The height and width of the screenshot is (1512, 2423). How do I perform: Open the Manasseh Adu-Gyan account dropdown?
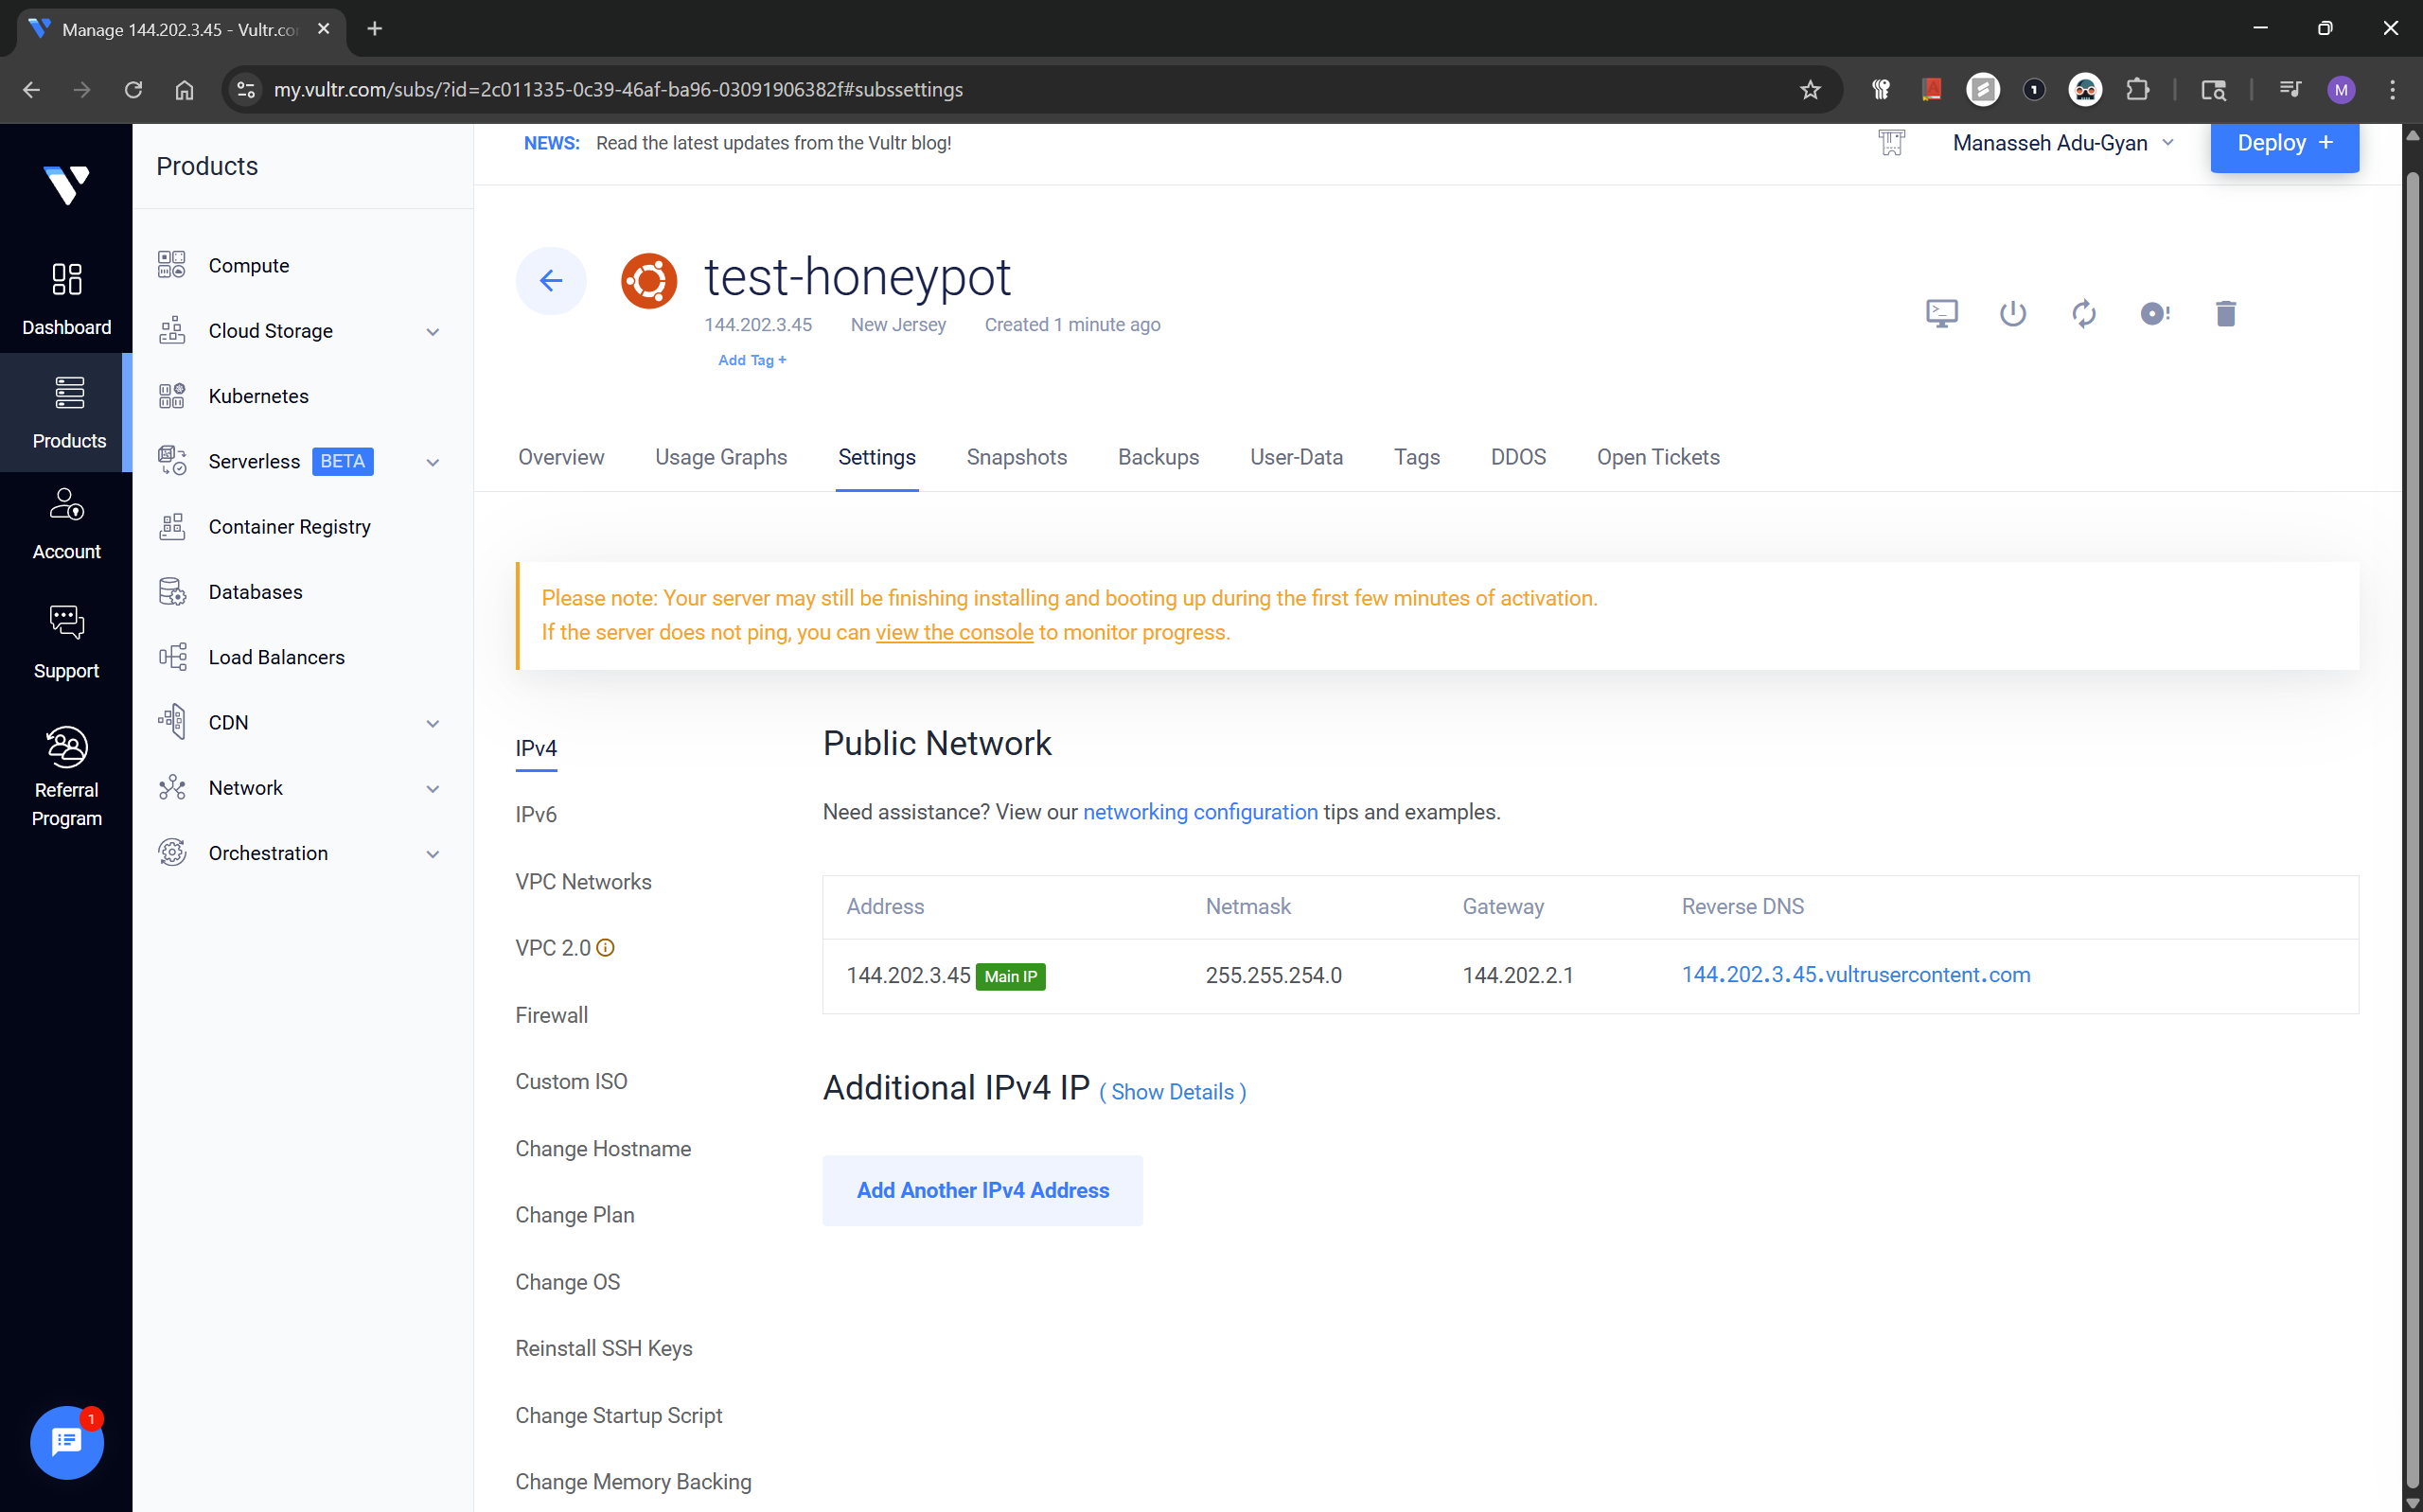click(x=2062, y=143)
